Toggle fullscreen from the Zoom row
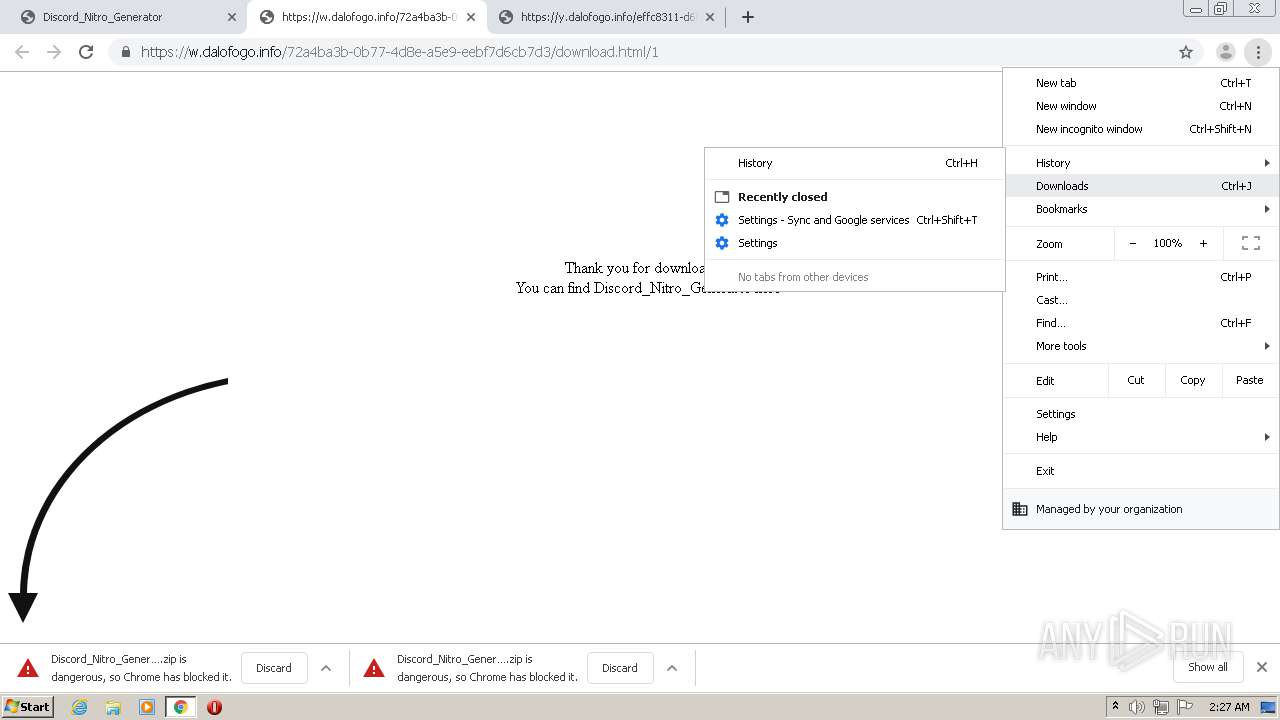This screenshot has height=720, width=1280. (x=1250, y=243)
